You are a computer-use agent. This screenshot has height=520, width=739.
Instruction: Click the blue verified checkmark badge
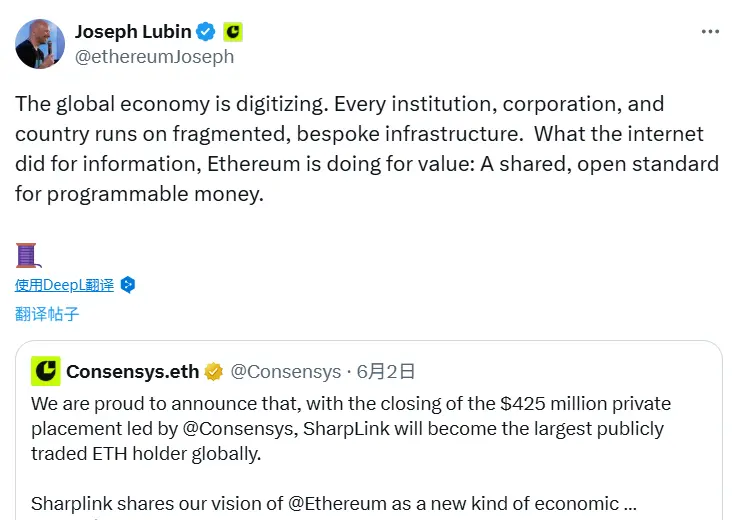pyautogui.click(x=204, y=32)
